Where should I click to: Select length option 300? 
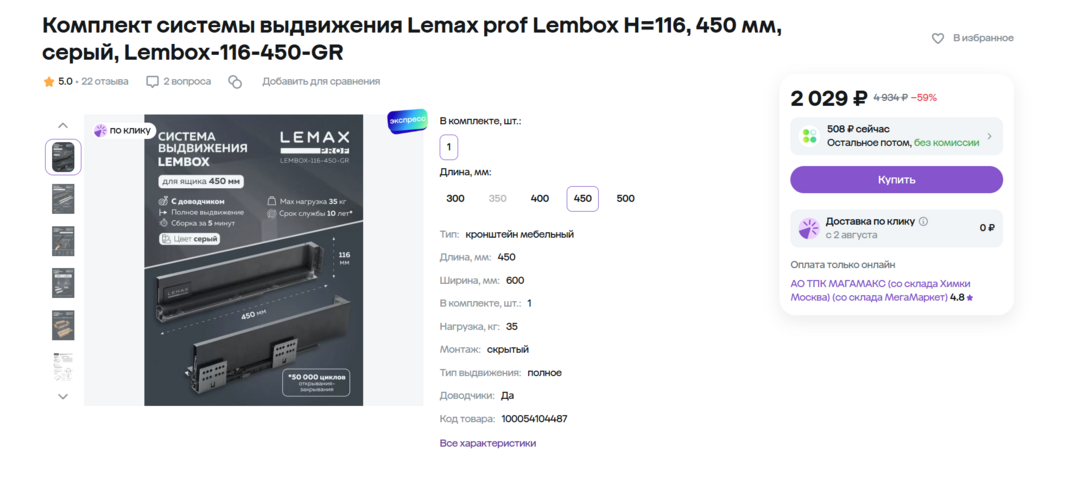click(x=455, y=199)
